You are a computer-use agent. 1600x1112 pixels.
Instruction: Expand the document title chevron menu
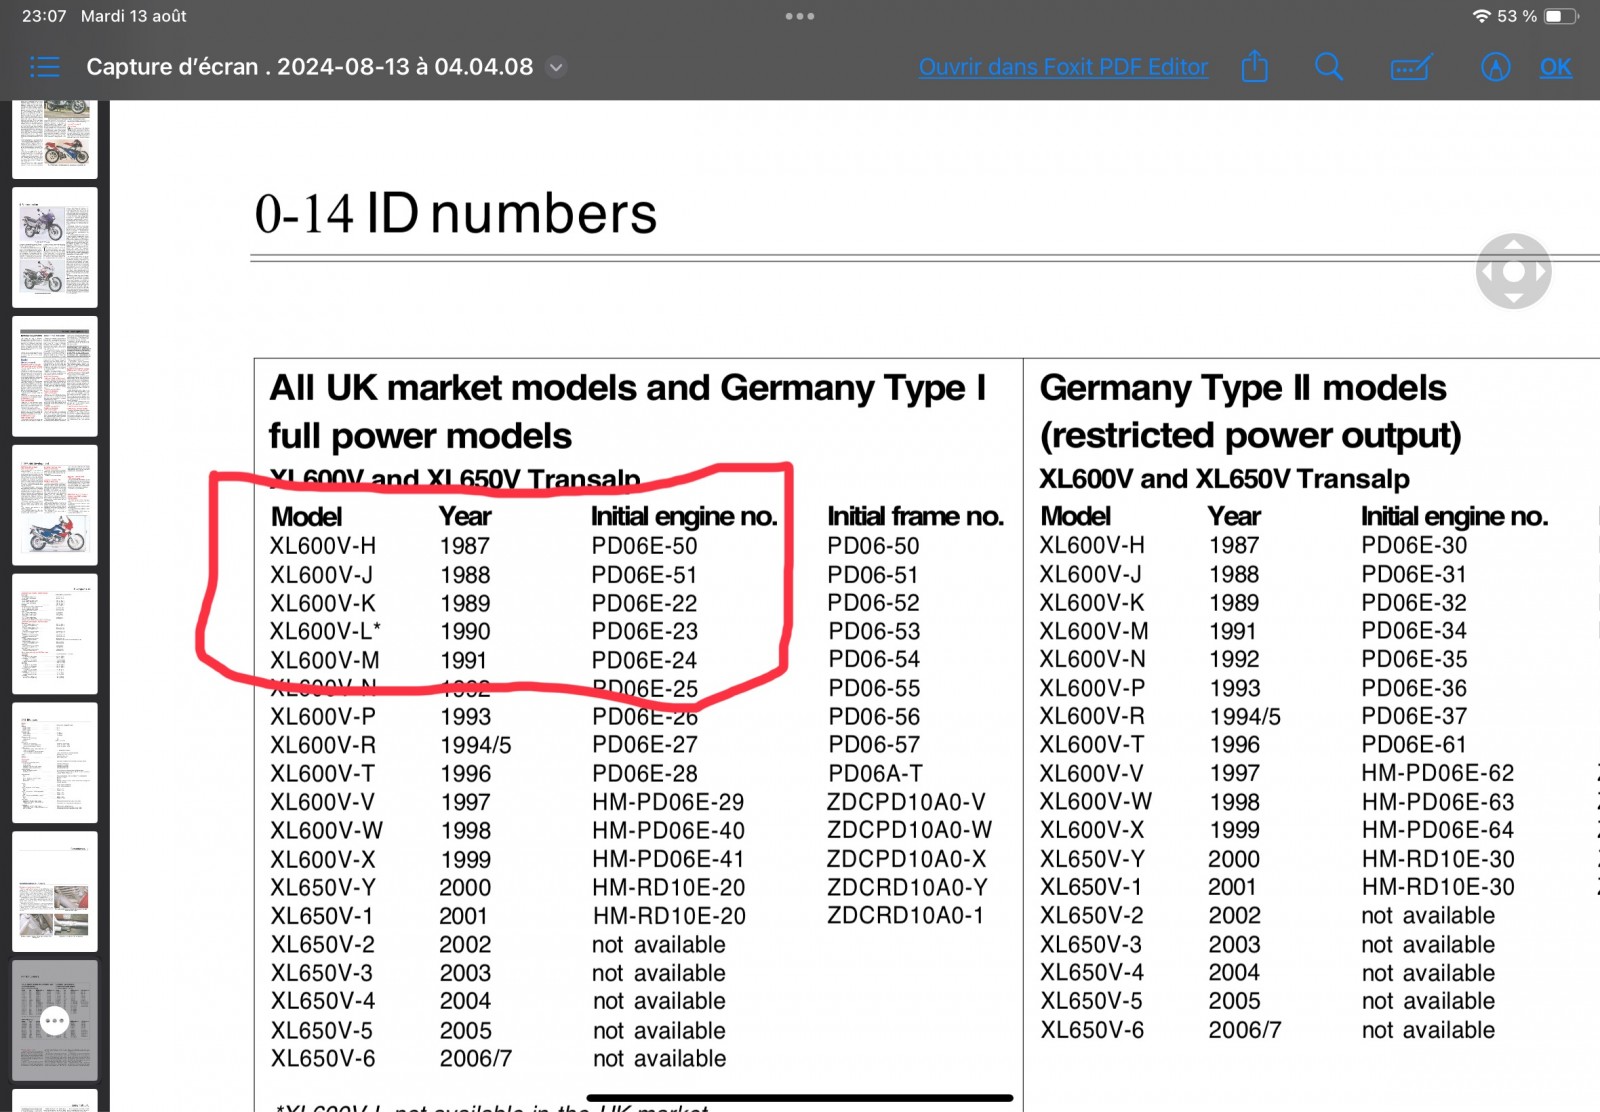pos(557,67)
